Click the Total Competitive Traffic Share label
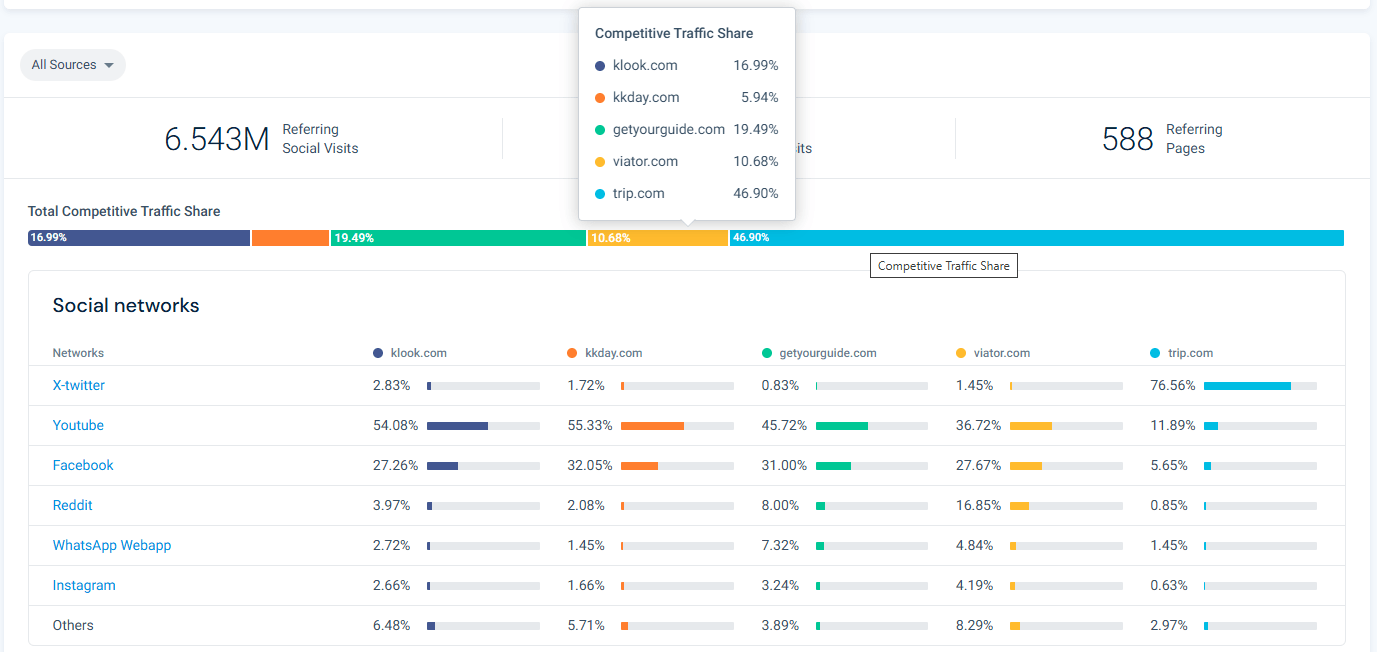 click(124, 211)
